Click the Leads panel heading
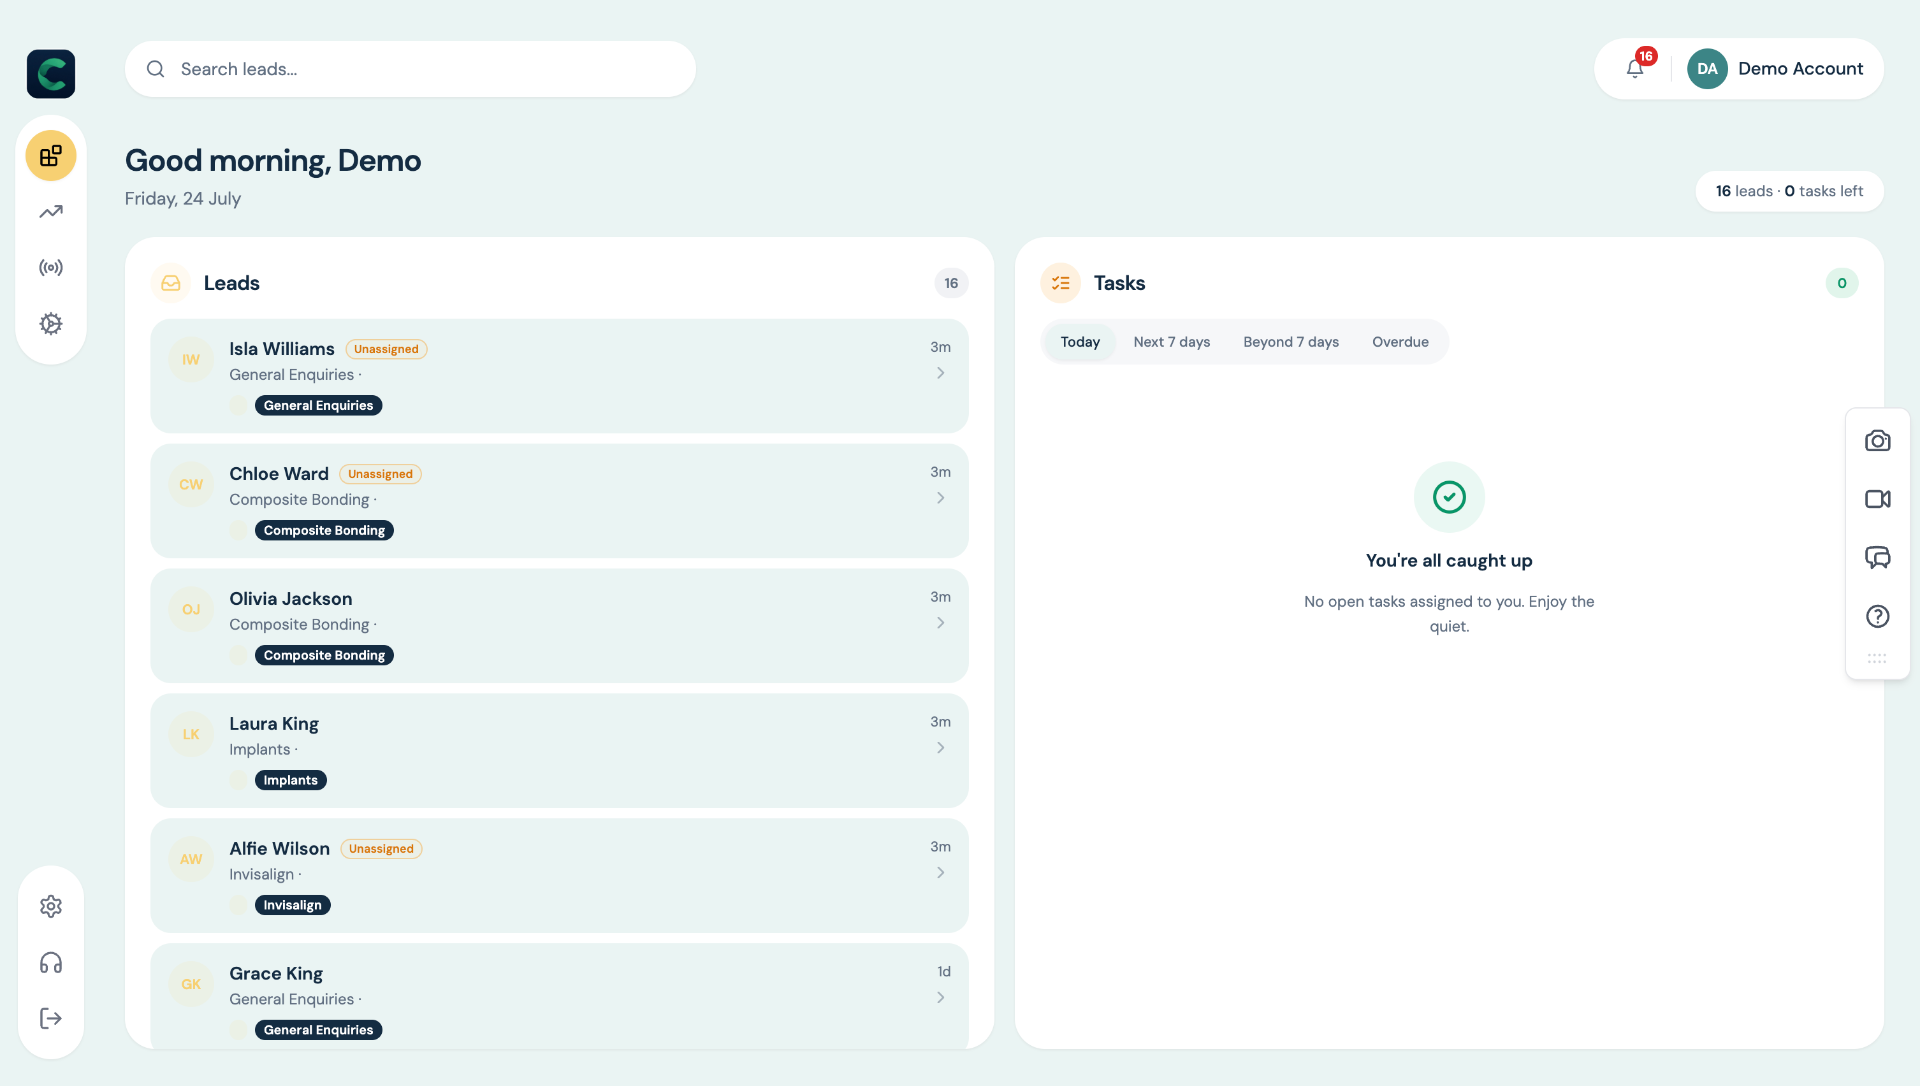 (232, 283)
